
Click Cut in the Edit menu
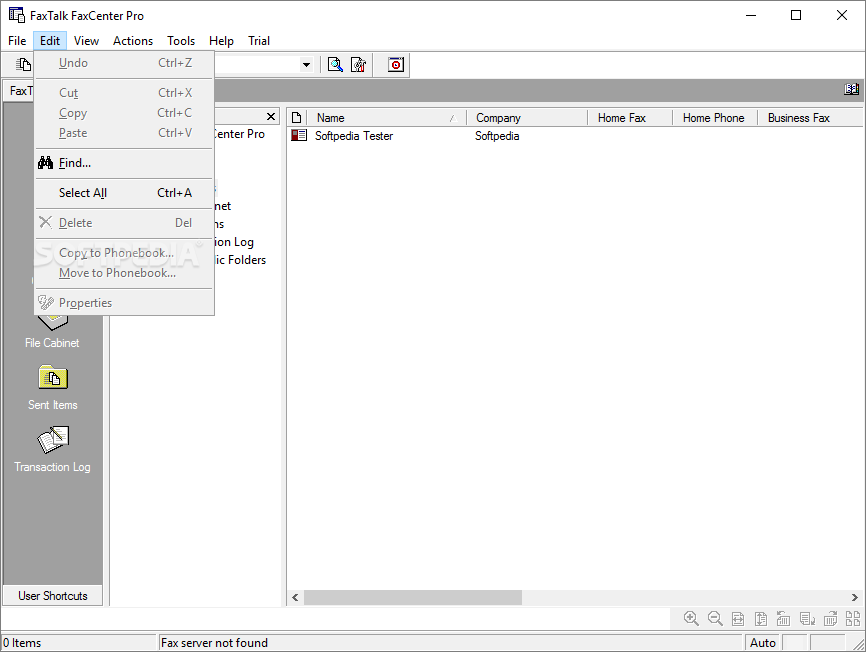coord(124,93)
